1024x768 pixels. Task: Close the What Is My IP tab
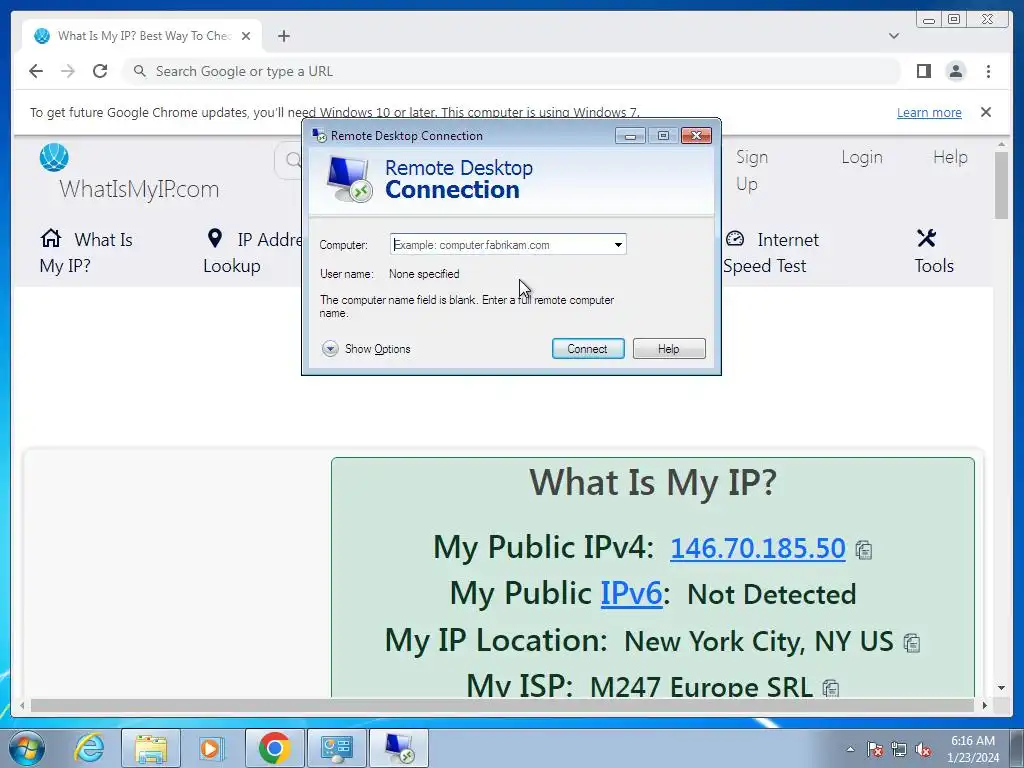pyautogui.click(x=246, y=36)
